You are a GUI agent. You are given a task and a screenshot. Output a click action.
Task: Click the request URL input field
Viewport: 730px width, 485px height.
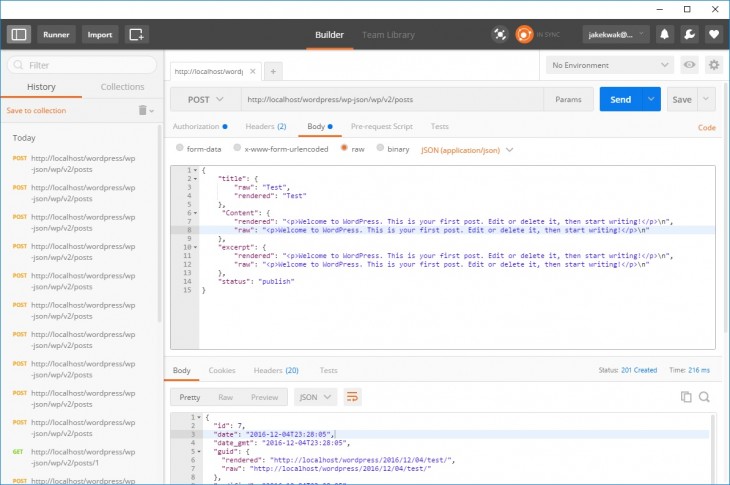pyautogui.click(x=390, y=100)
